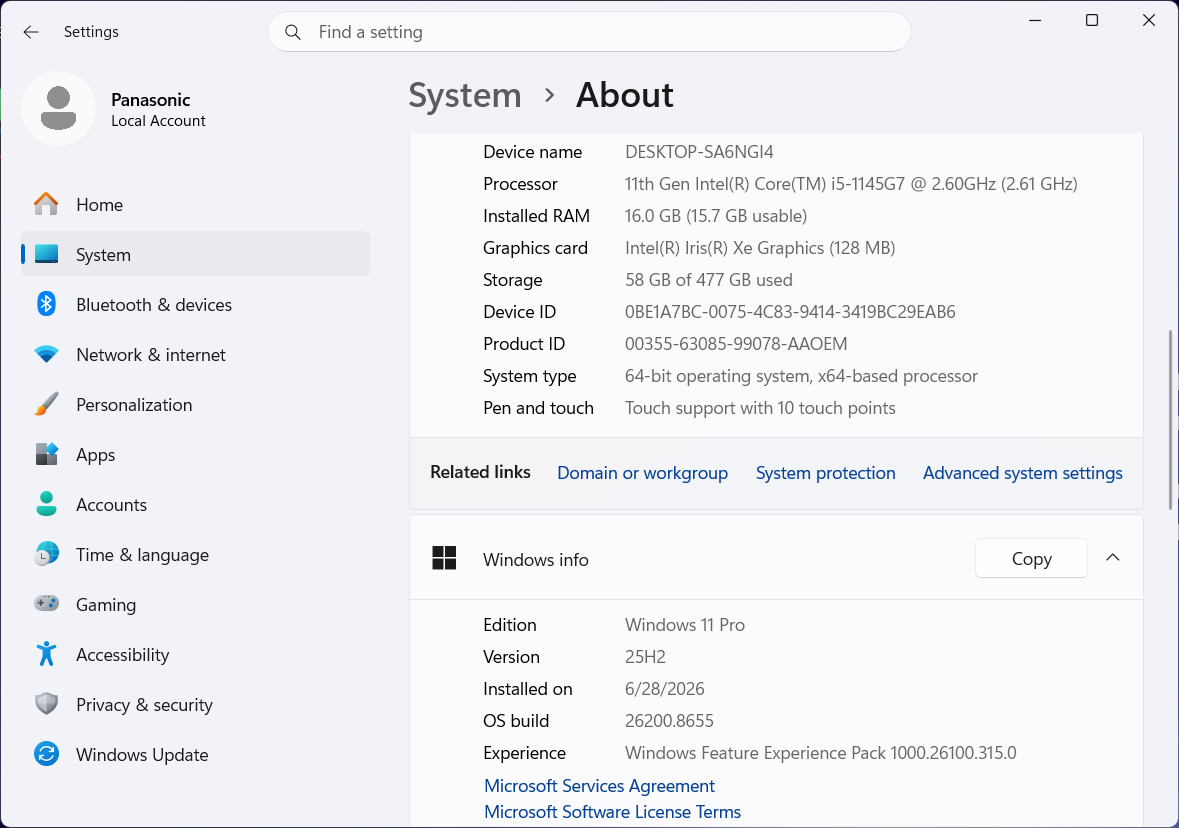
Task: Click the search magnifier icon
Action: point(292,32)
